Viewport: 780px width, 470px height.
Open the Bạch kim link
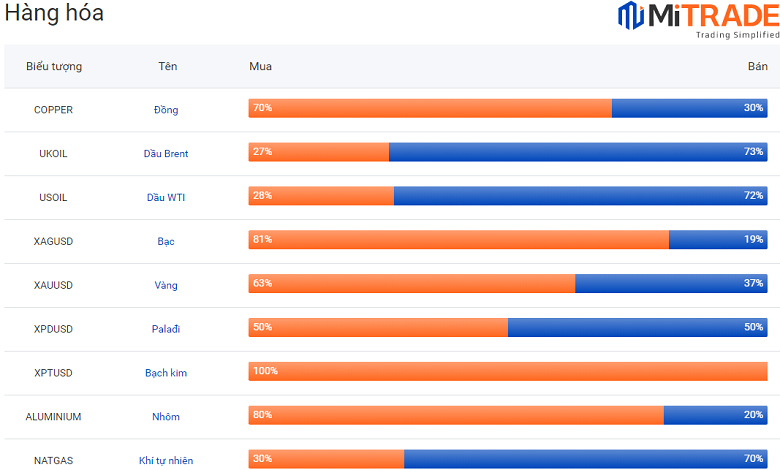(x=166, y=373)
